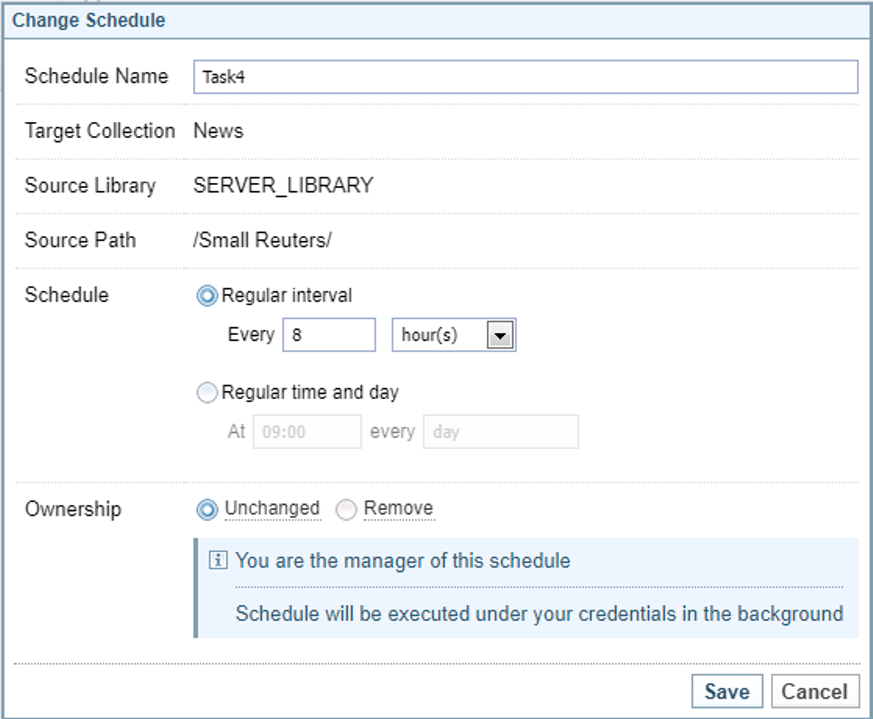Select the Remove ownership radio button
873x719 pixels.
tap(346, 509)
